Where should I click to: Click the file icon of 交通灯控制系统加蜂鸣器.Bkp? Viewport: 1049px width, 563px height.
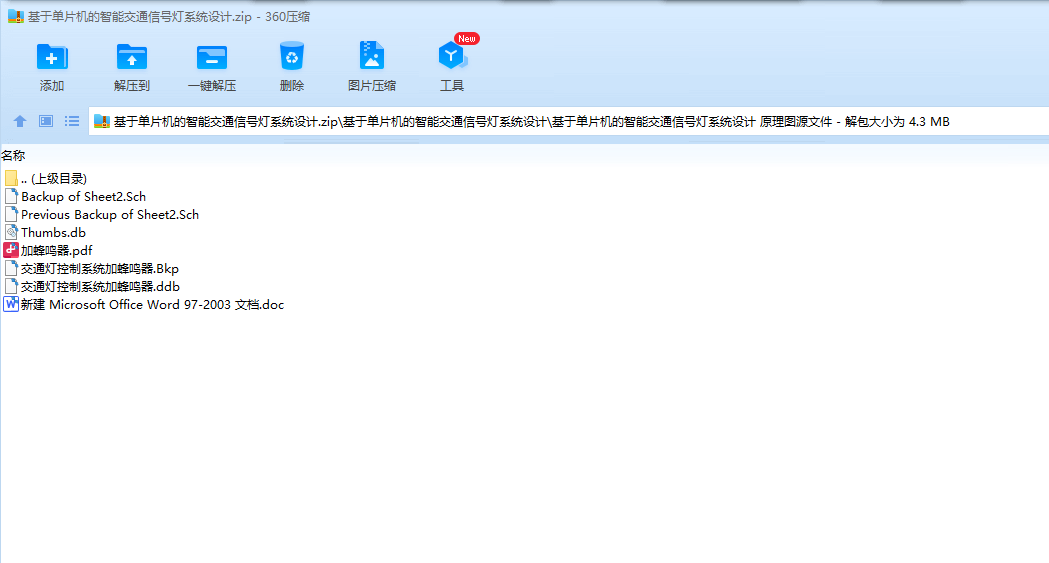pos(11,269)
